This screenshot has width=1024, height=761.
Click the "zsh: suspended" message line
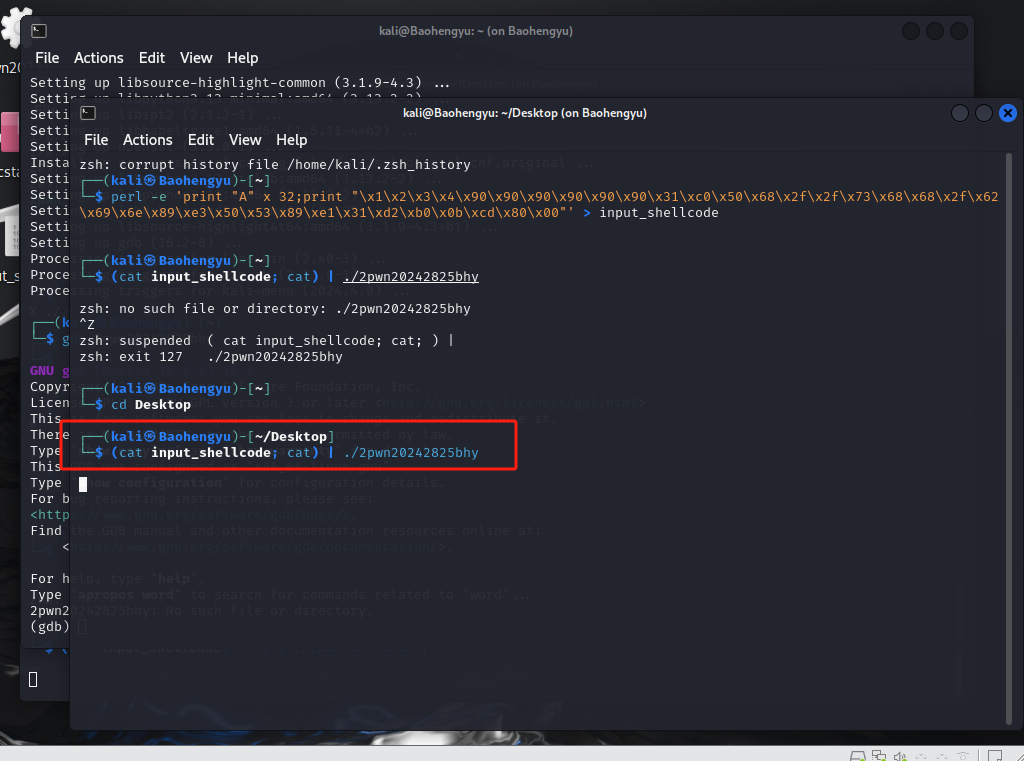(266, 340)
